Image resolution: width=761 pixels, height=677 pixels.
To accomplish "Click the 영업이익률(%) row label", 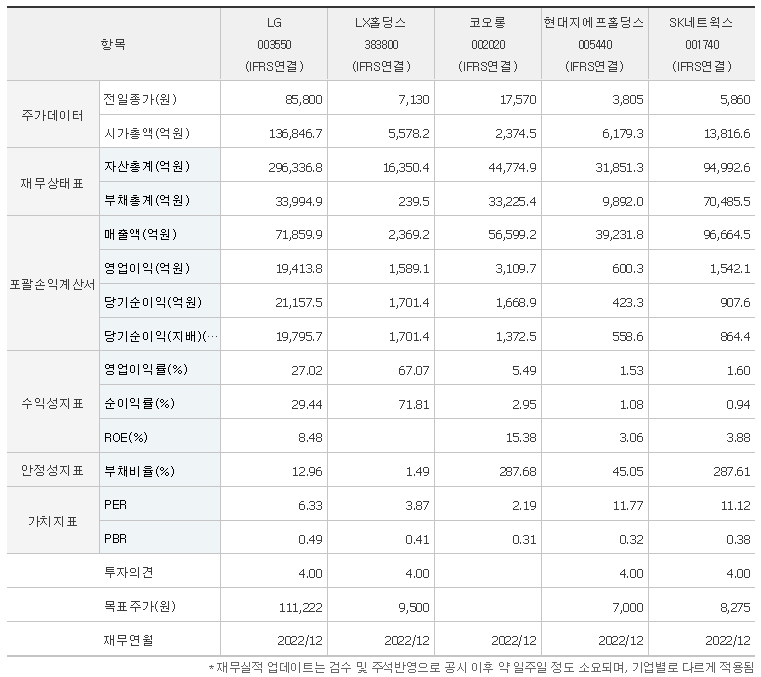I will pos(146,369).
